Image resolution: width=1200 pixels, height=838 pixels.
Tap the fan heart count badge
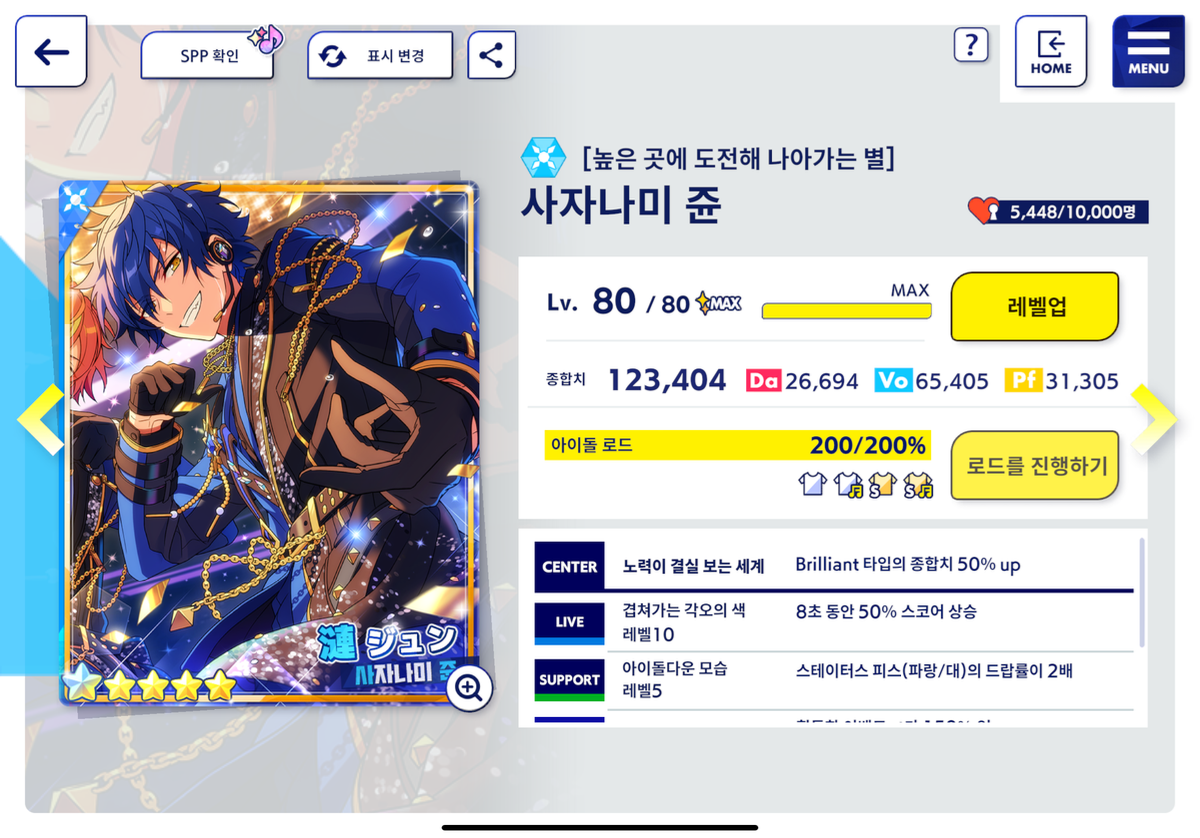point(1058,212)
